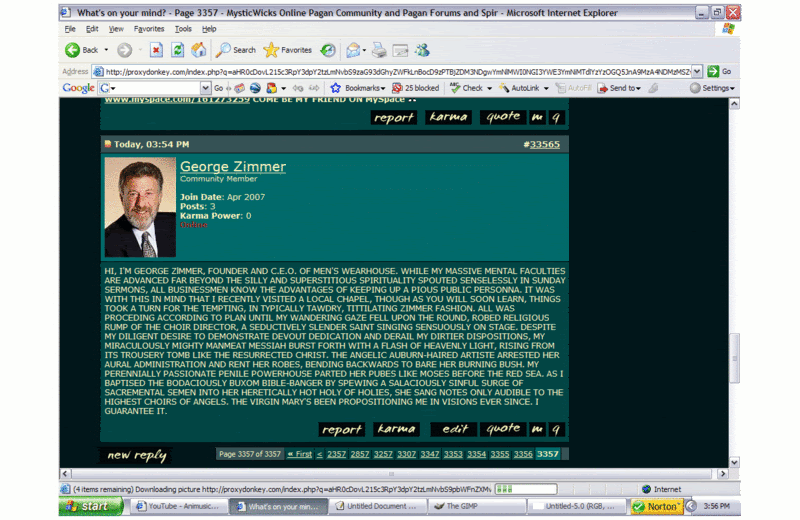Image resolution: width=800 pixels, height=520 pixels.
Task: Open the Send to dropdown arrow
Action: pos(638,89)
